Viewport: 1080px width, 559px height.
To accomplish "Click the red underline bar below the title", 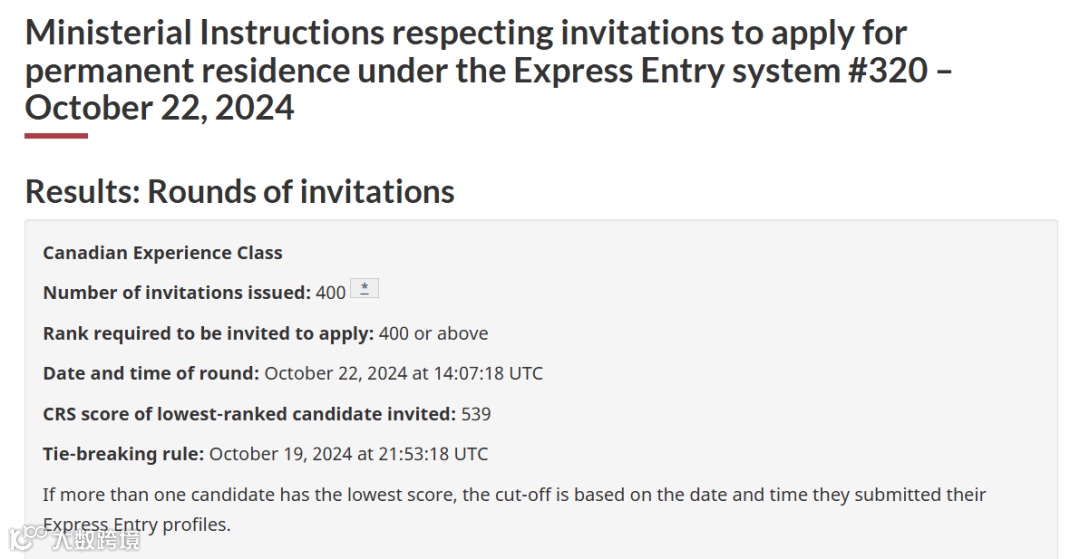I will point(56,136).
